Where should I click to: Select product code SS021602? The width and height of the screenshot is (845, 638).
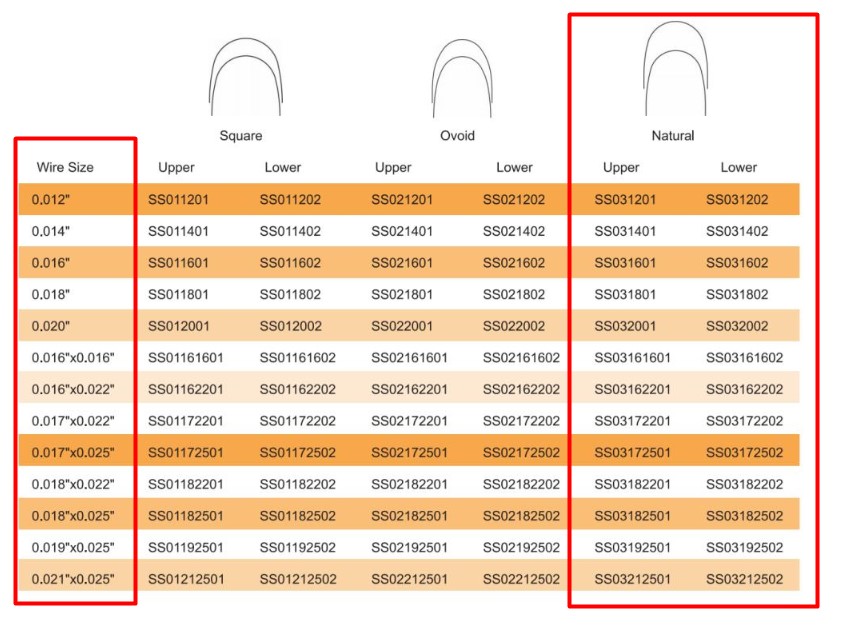514,263
